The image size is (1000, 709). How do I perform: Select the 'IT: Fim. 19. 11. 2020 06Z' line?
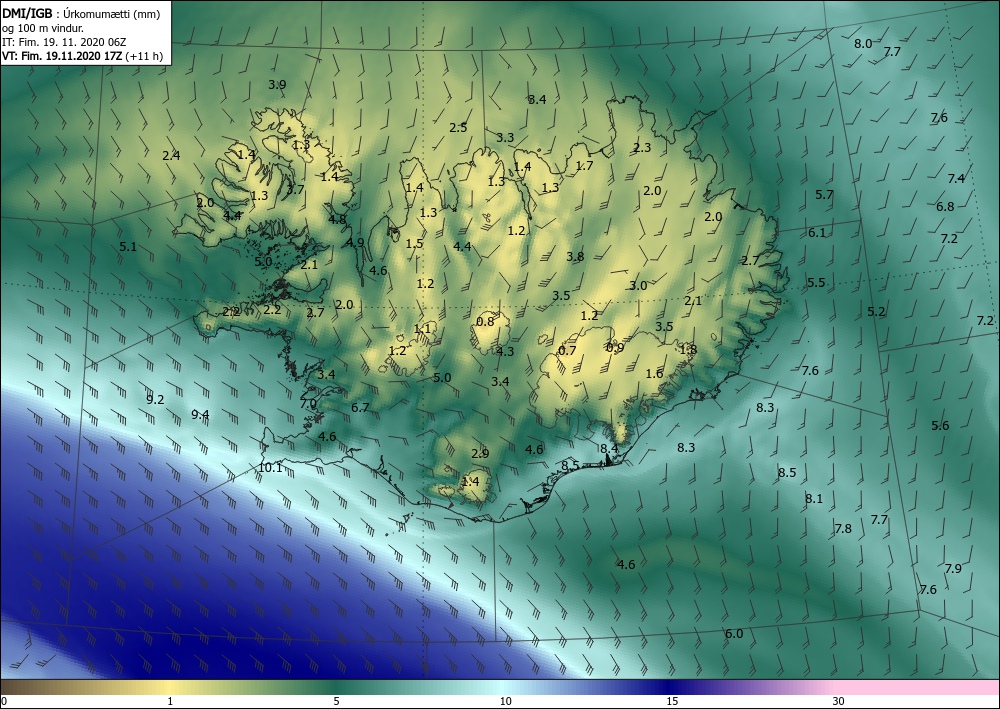pos(64,42)
